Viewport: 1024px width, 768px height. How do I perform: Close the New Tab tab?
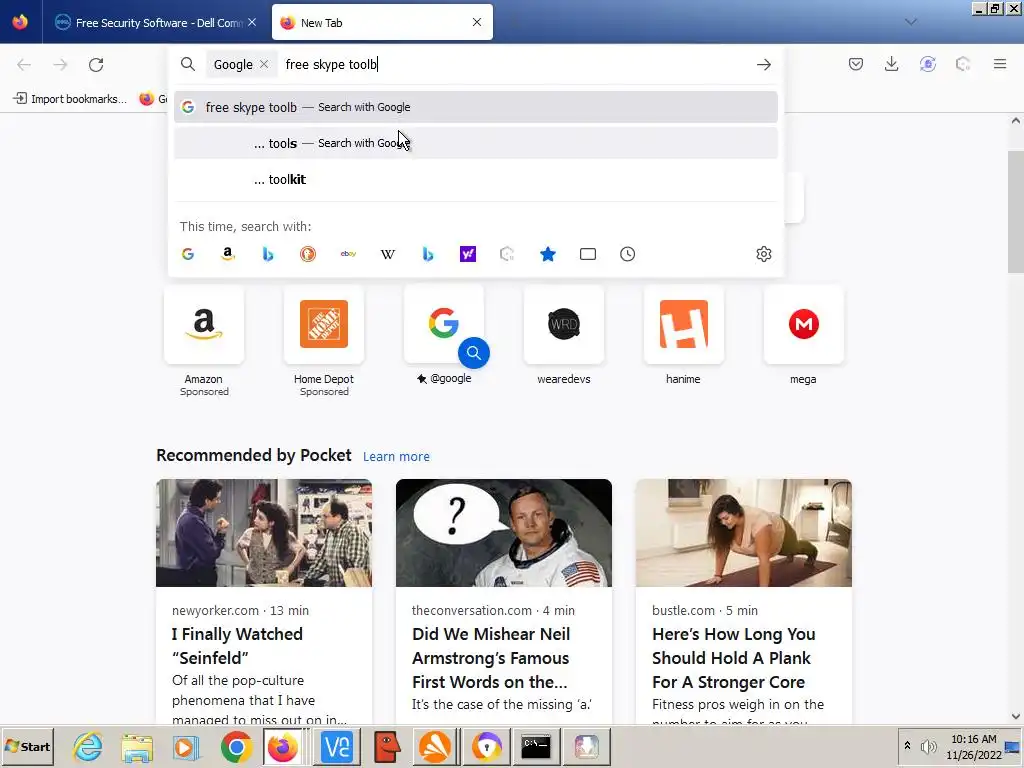(477, 22)
